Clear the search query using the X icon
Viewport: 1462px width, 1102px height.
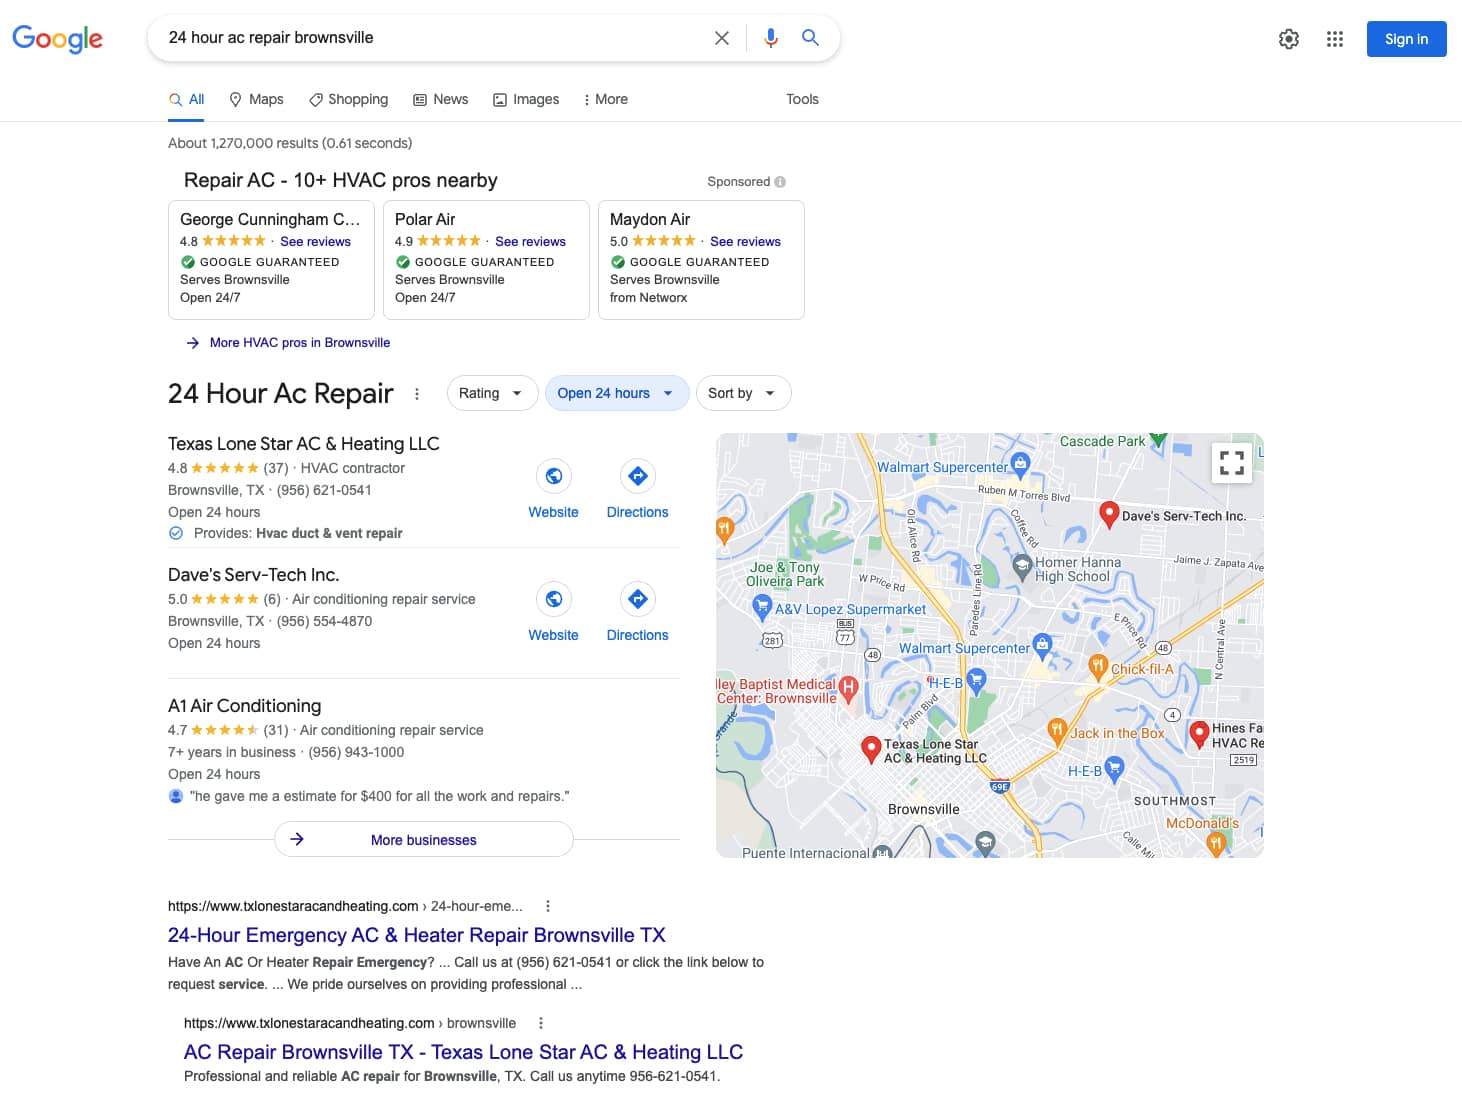pos(721,37)
